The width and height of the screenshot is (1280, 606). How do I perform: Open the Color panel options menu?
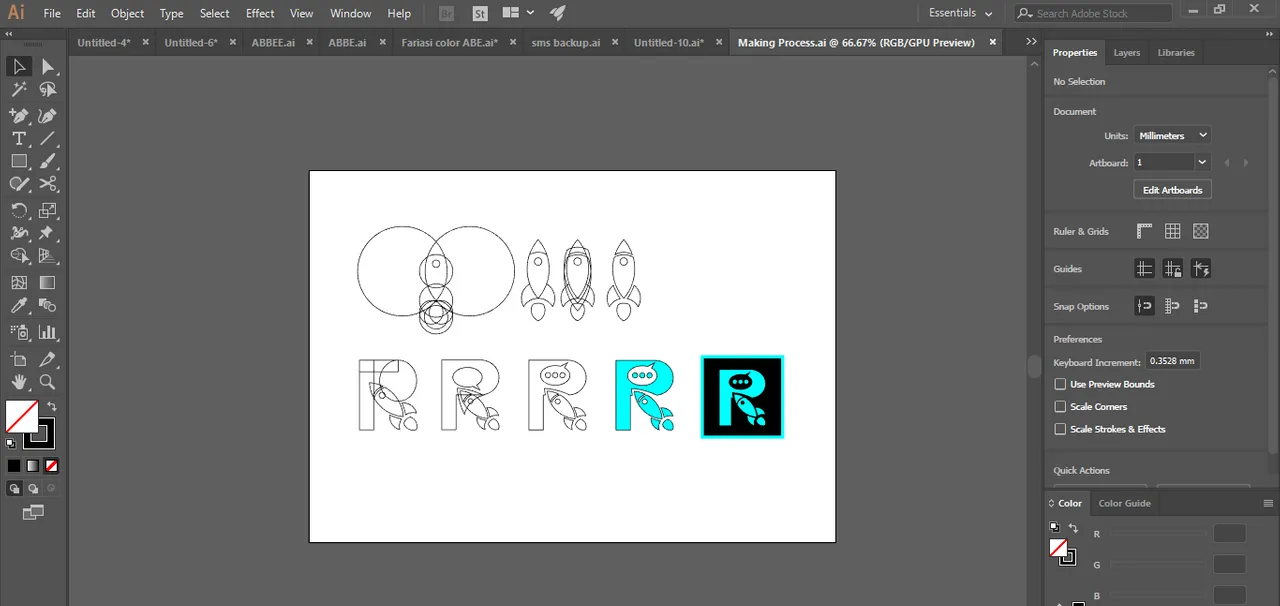[1270, 503]
